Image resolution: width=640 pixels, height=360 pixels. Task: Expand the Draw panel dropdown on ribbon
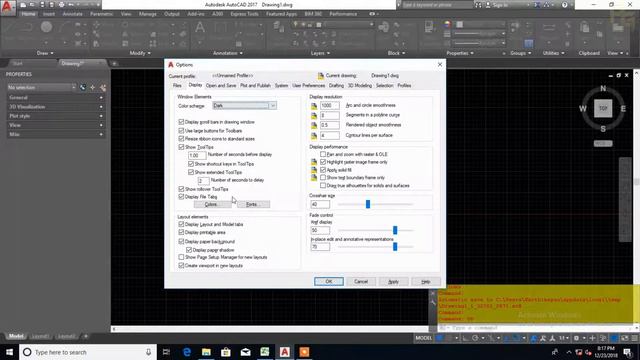[45, 53]
